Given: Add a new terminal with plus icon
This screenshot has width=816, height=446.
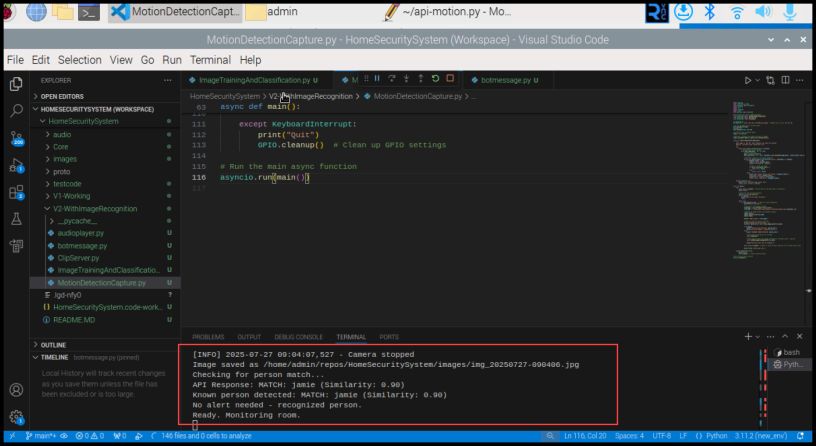Looking at the screenshot, I should [x=748, y=337].
